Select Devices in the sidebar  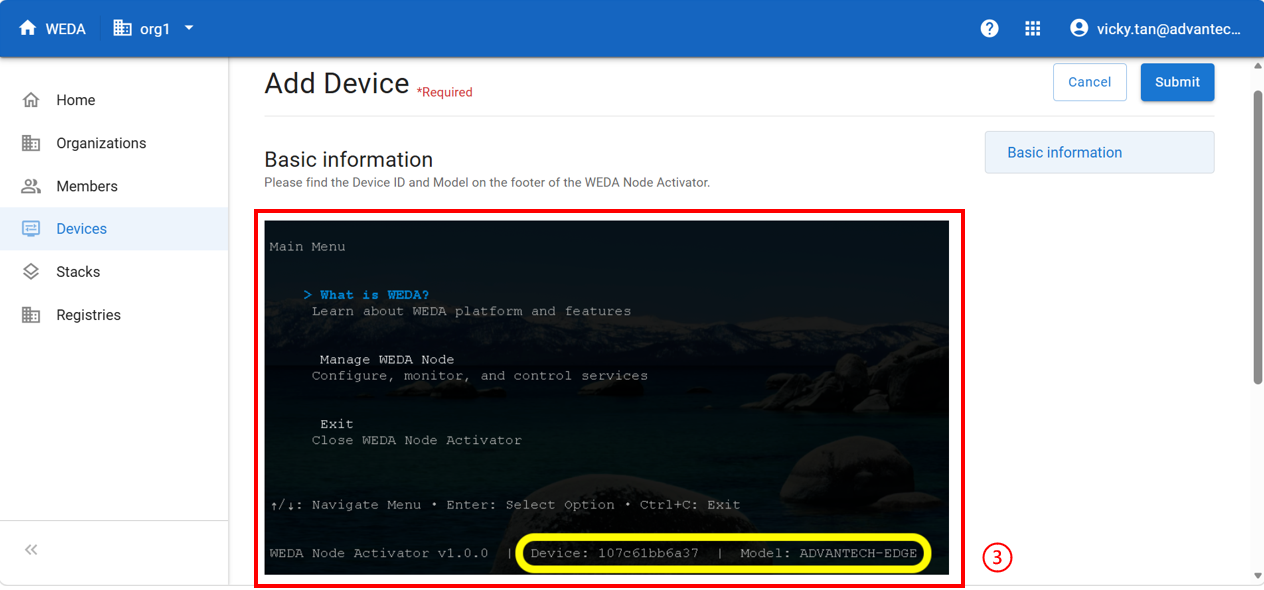[114, 229]
